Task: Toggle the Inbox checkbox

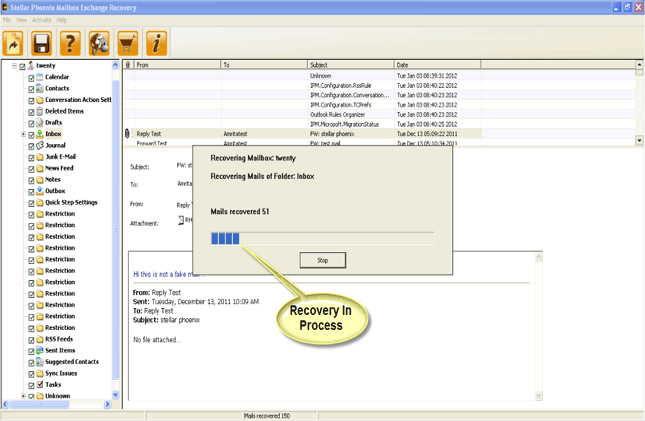Action: [x=31, y=135]
